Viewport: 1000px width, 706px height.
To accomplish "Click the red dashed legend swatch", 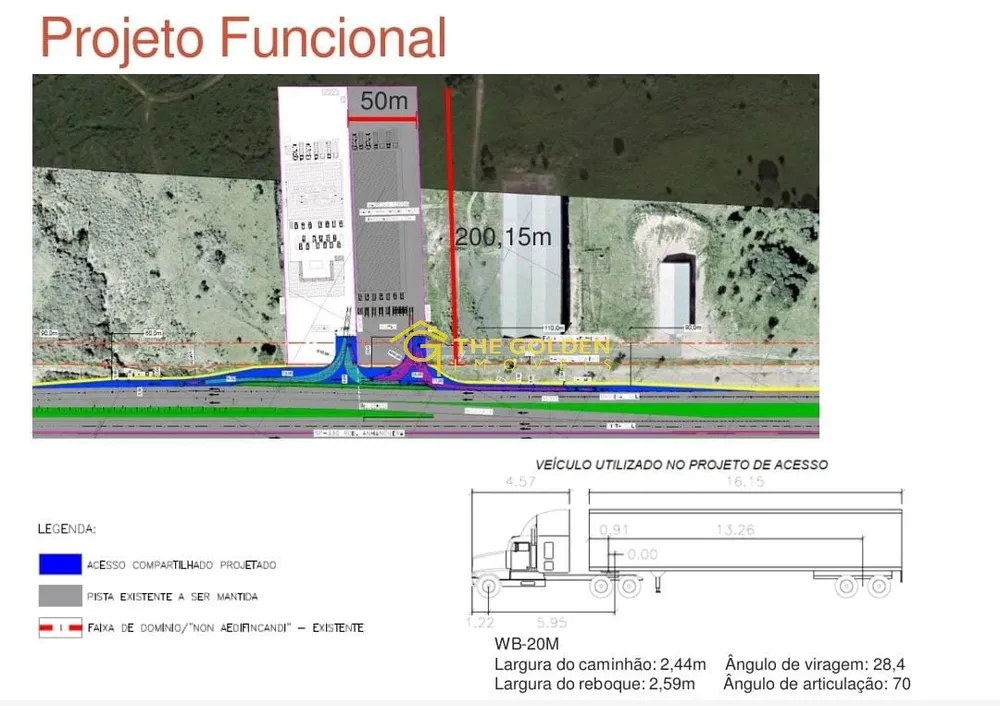I will coord(60,628).
